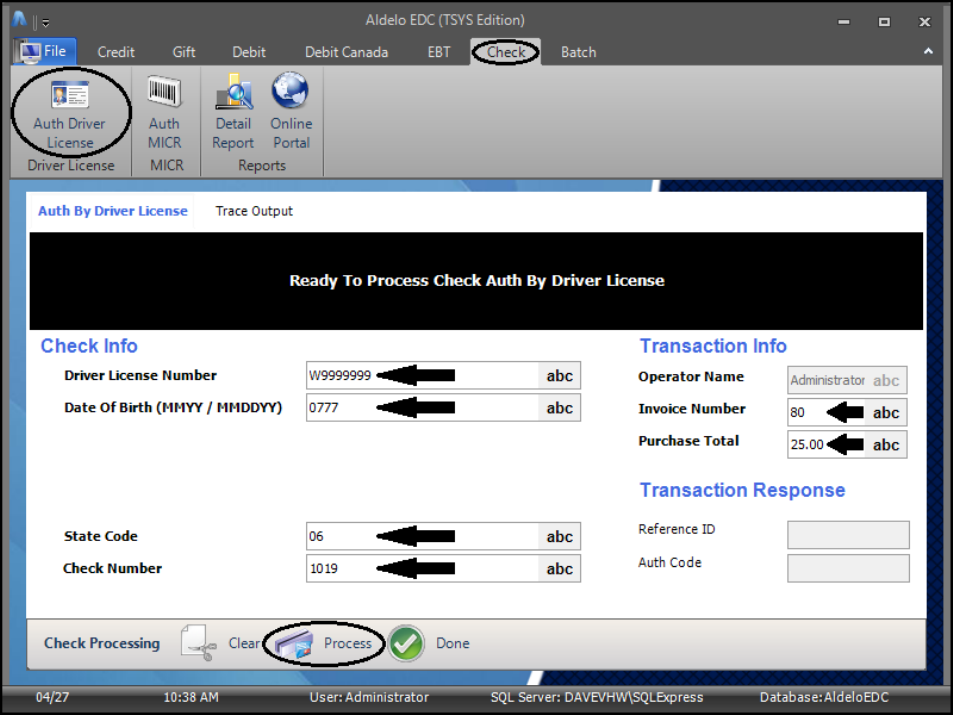The width and height of the screenshot is (953, 715).
Task: Click the Check Info heading
Action: click(x=89, y=346)
